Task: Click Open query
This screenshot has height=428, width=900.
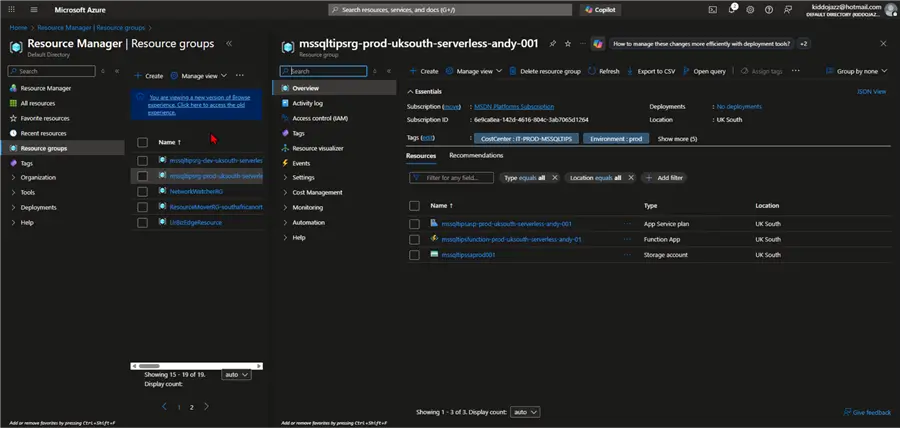Action: [704, 71]
